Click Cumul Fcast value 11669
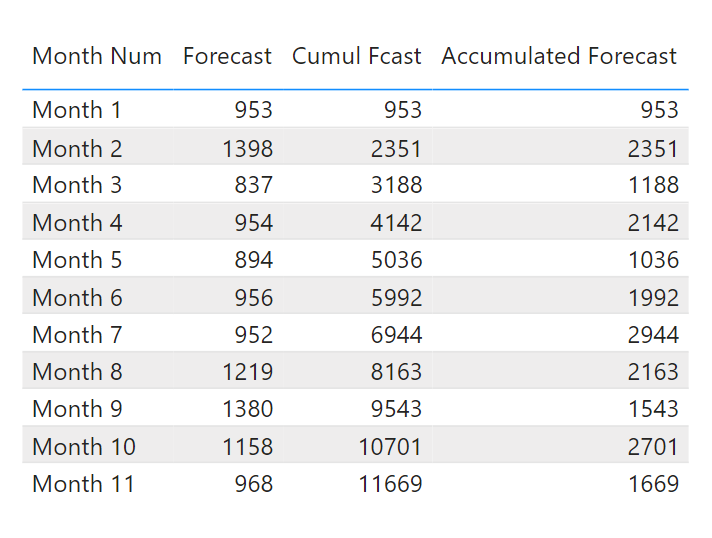712x538 pixels. (x=391, y=484)
